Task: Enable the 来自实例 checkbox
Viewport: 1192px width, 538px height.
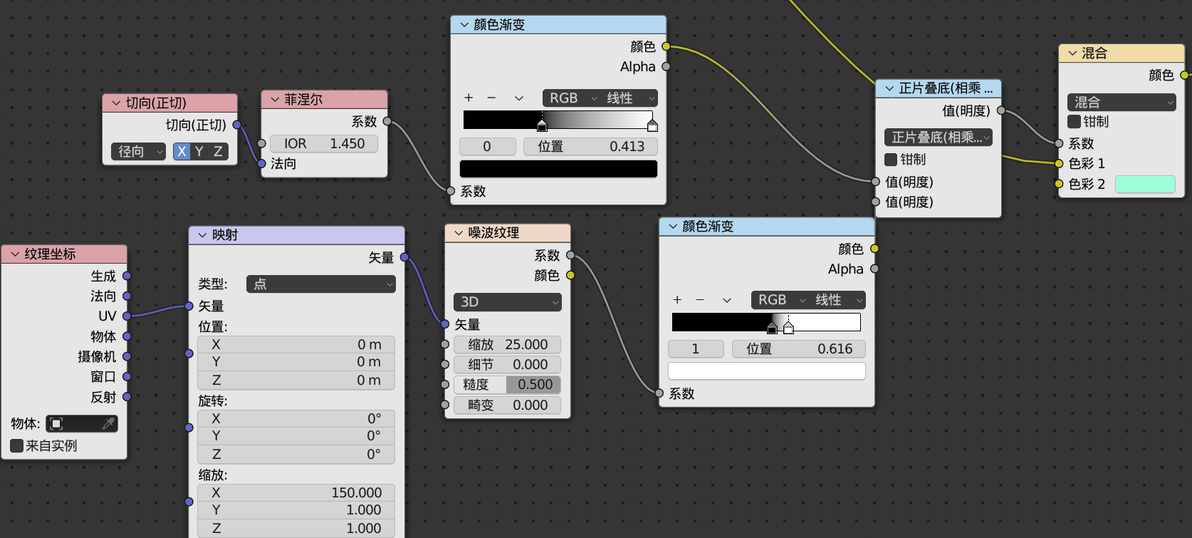Action: [17, 445]
